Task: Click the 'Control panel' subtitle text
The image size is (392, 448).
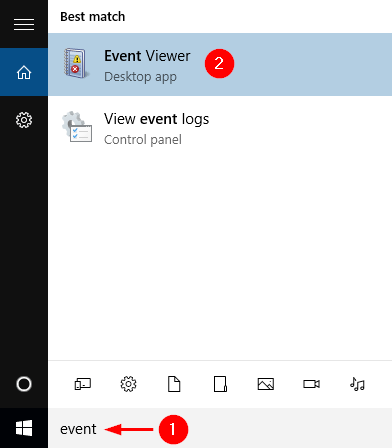Action: coord(143,140)
